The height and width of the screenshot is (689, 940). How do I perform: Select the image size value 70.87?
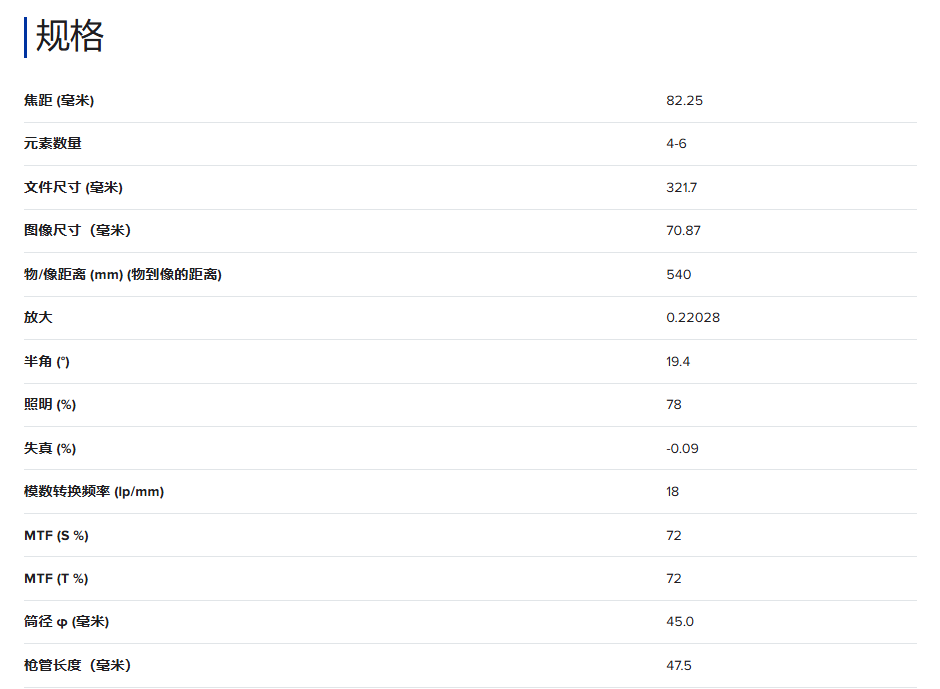pos(683,231)
